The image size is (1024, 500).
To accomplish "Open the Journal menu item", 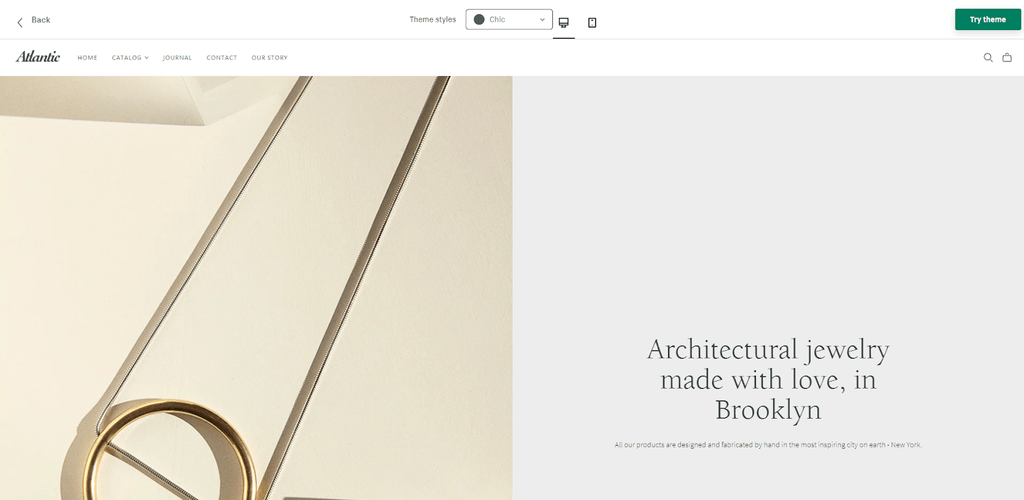I will click(177, 58).
